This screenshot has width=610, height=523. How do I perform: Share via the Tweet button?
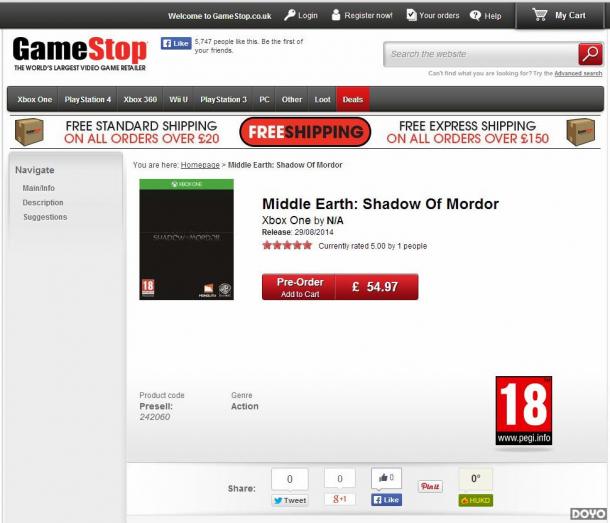pyautogui.click(x=290, y=500)
